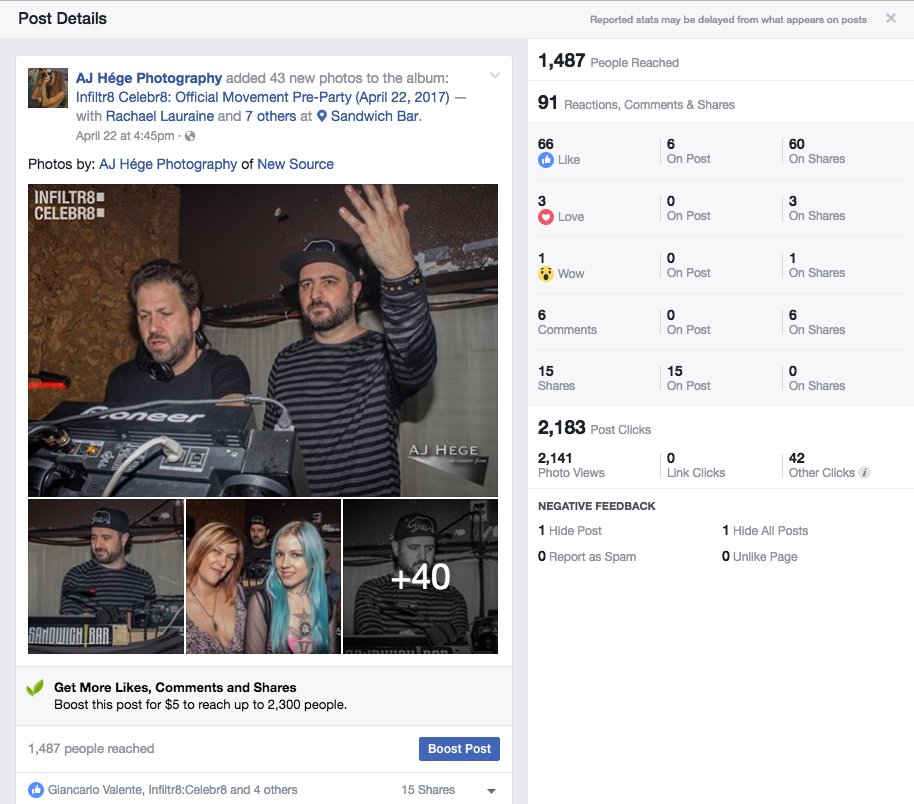Open the thumbnail of two women
This screenshot has height=804, width=914.
pyautogui.click(x=263, y=576)
